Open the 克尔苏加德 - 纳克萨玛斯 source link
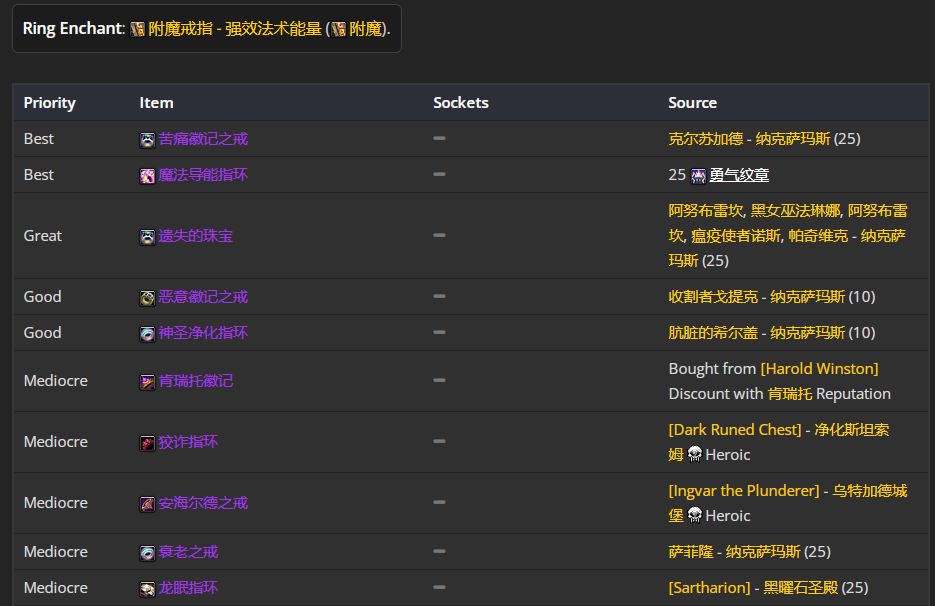Viewport: 935px width, 606px height. [x=750, y=139]
